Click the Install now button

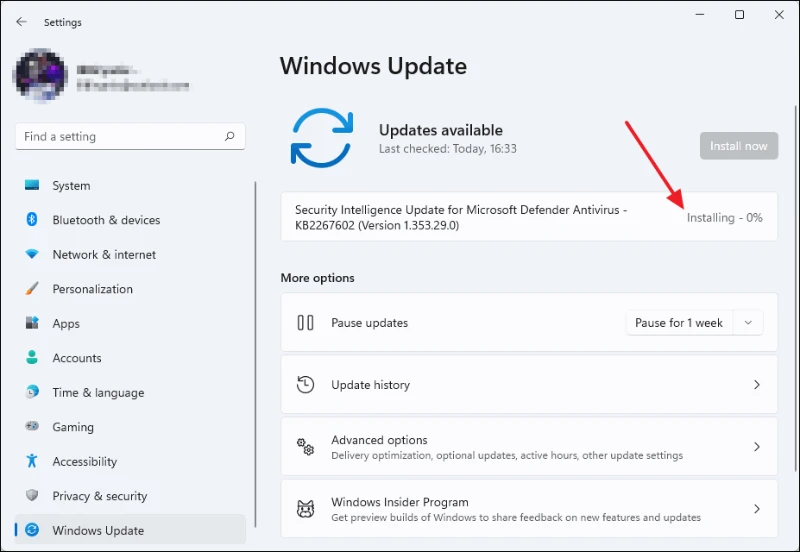(x=739, y=146)
